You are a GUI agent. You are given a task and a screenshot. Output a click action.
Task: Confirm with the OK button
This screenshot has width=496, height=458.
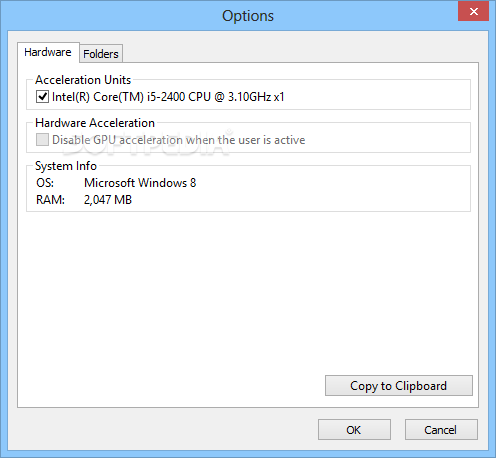(x=354, y=430)
